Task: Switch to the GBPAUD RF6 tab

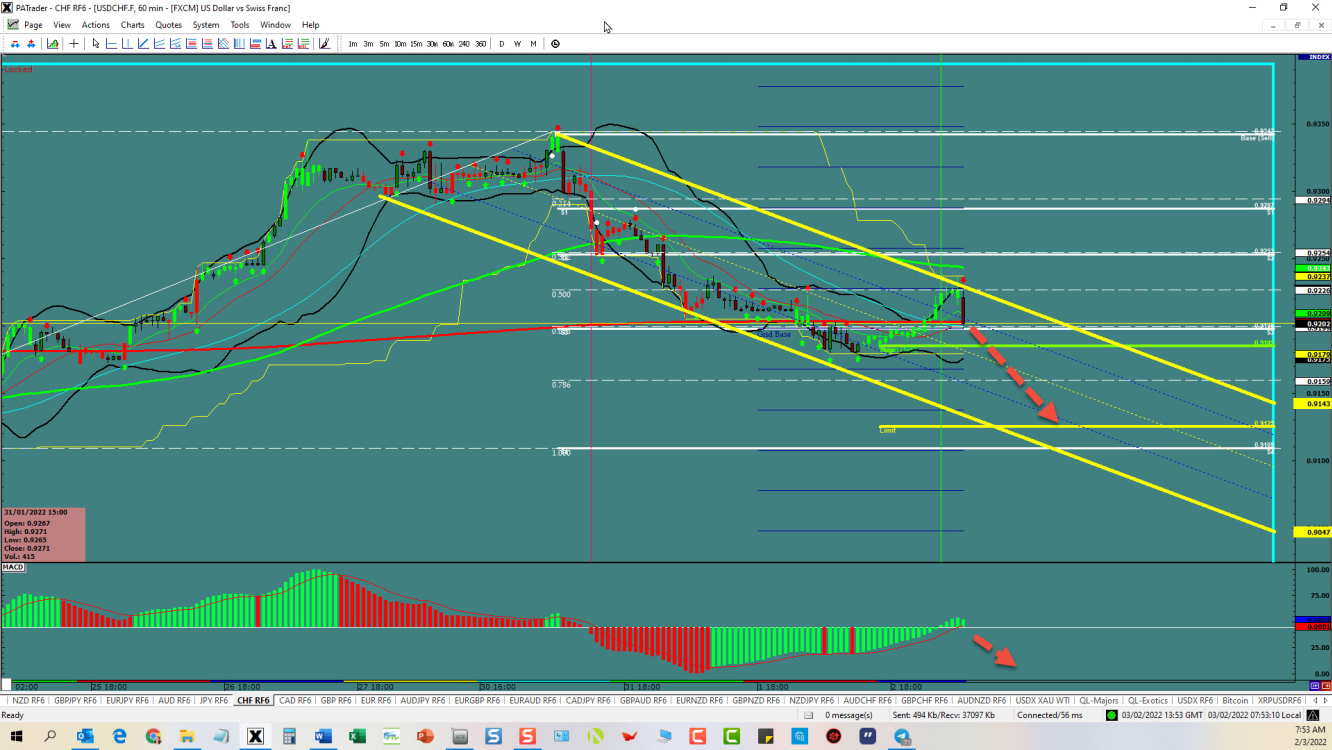Action: point(644,700)
